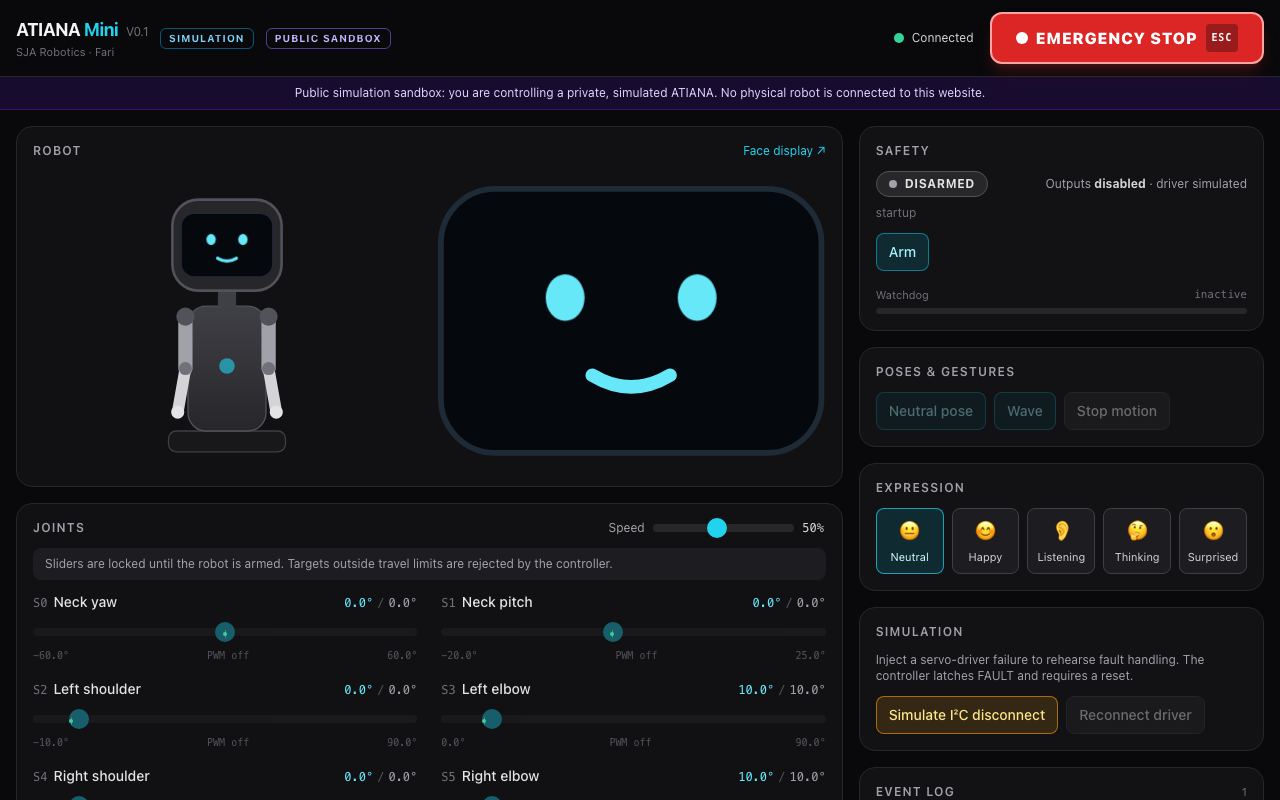Click the Stop motion button
The image size is (1280, 800).
tap(1117, 411)
